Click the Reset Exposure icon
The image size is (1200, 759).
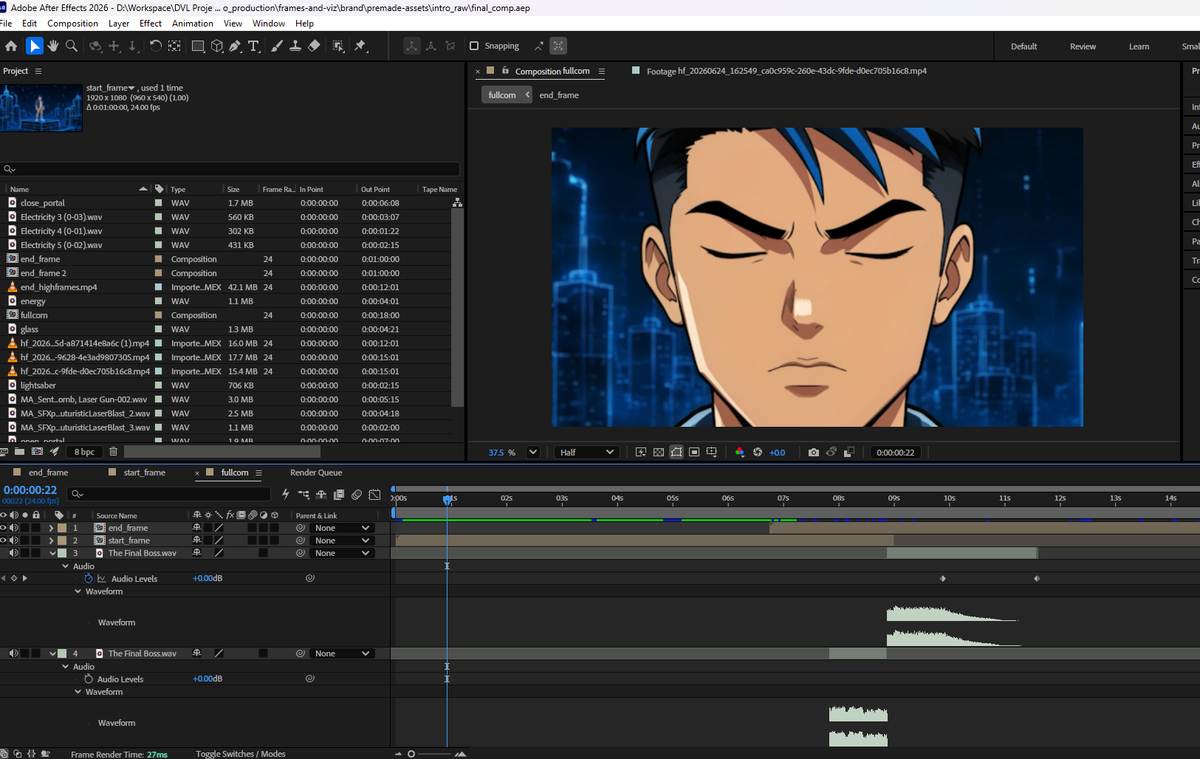click(757, 452)
